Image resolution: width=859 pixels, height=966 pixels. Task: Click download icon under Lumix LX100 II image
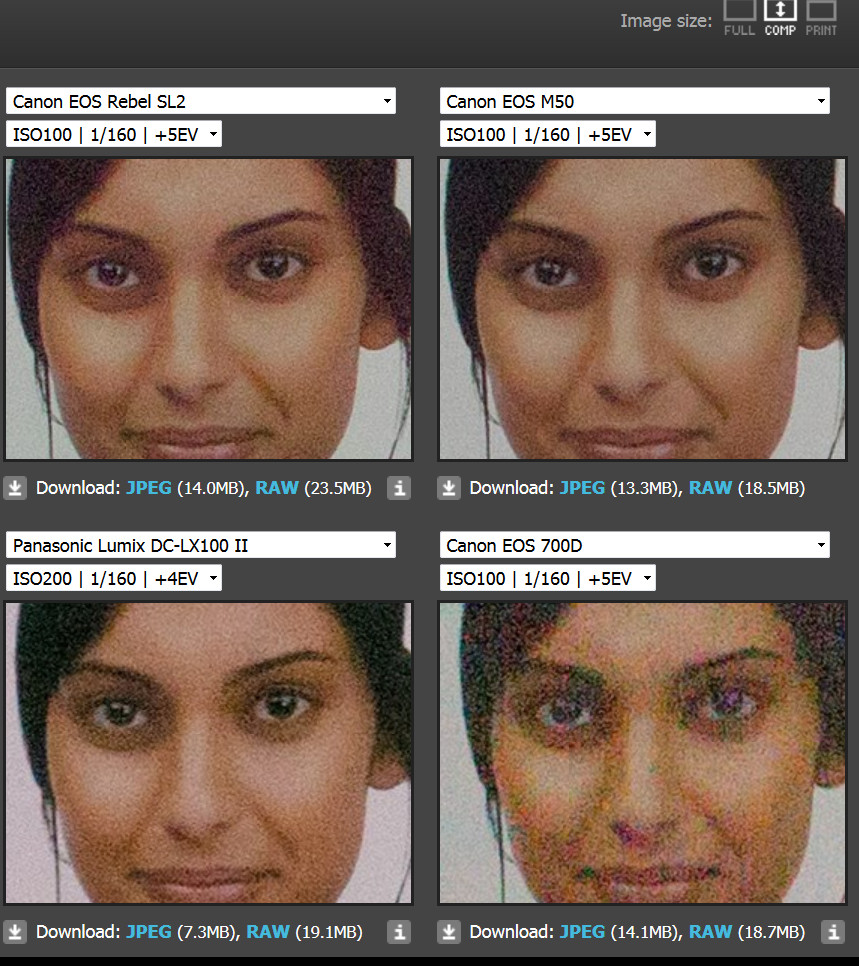(15, 932)
